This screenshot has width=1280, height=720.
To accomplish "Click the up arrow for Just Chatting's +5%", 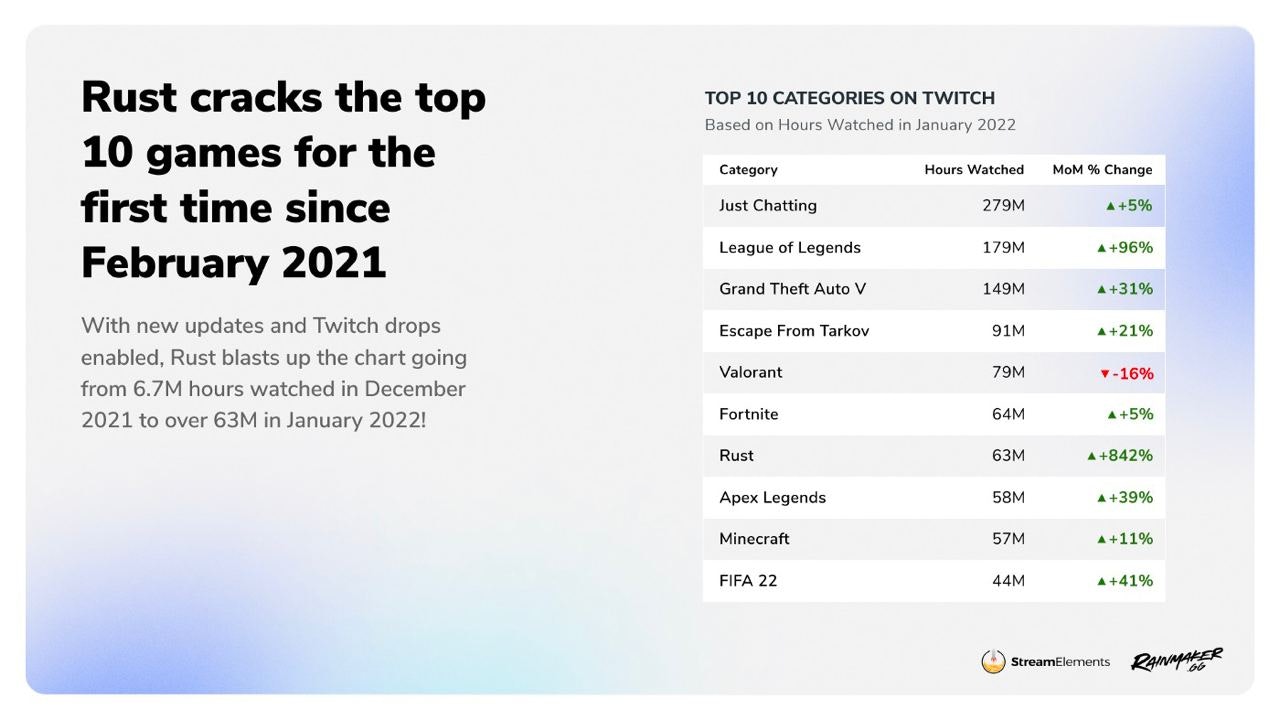I will (x=1110, y=207).
